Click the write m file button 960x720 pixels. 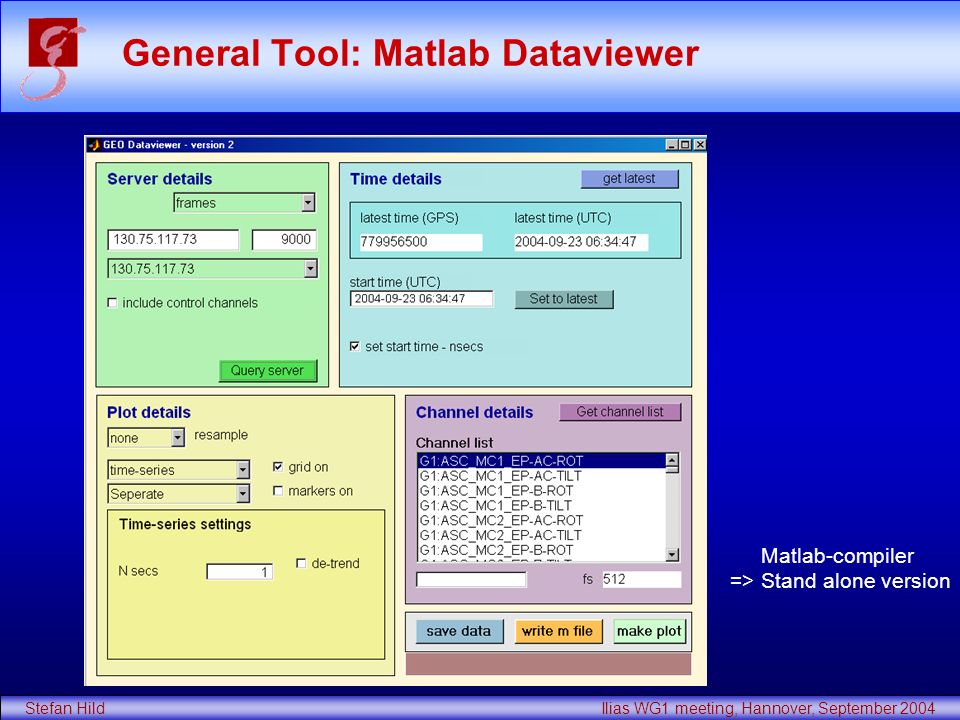point(558,631)
